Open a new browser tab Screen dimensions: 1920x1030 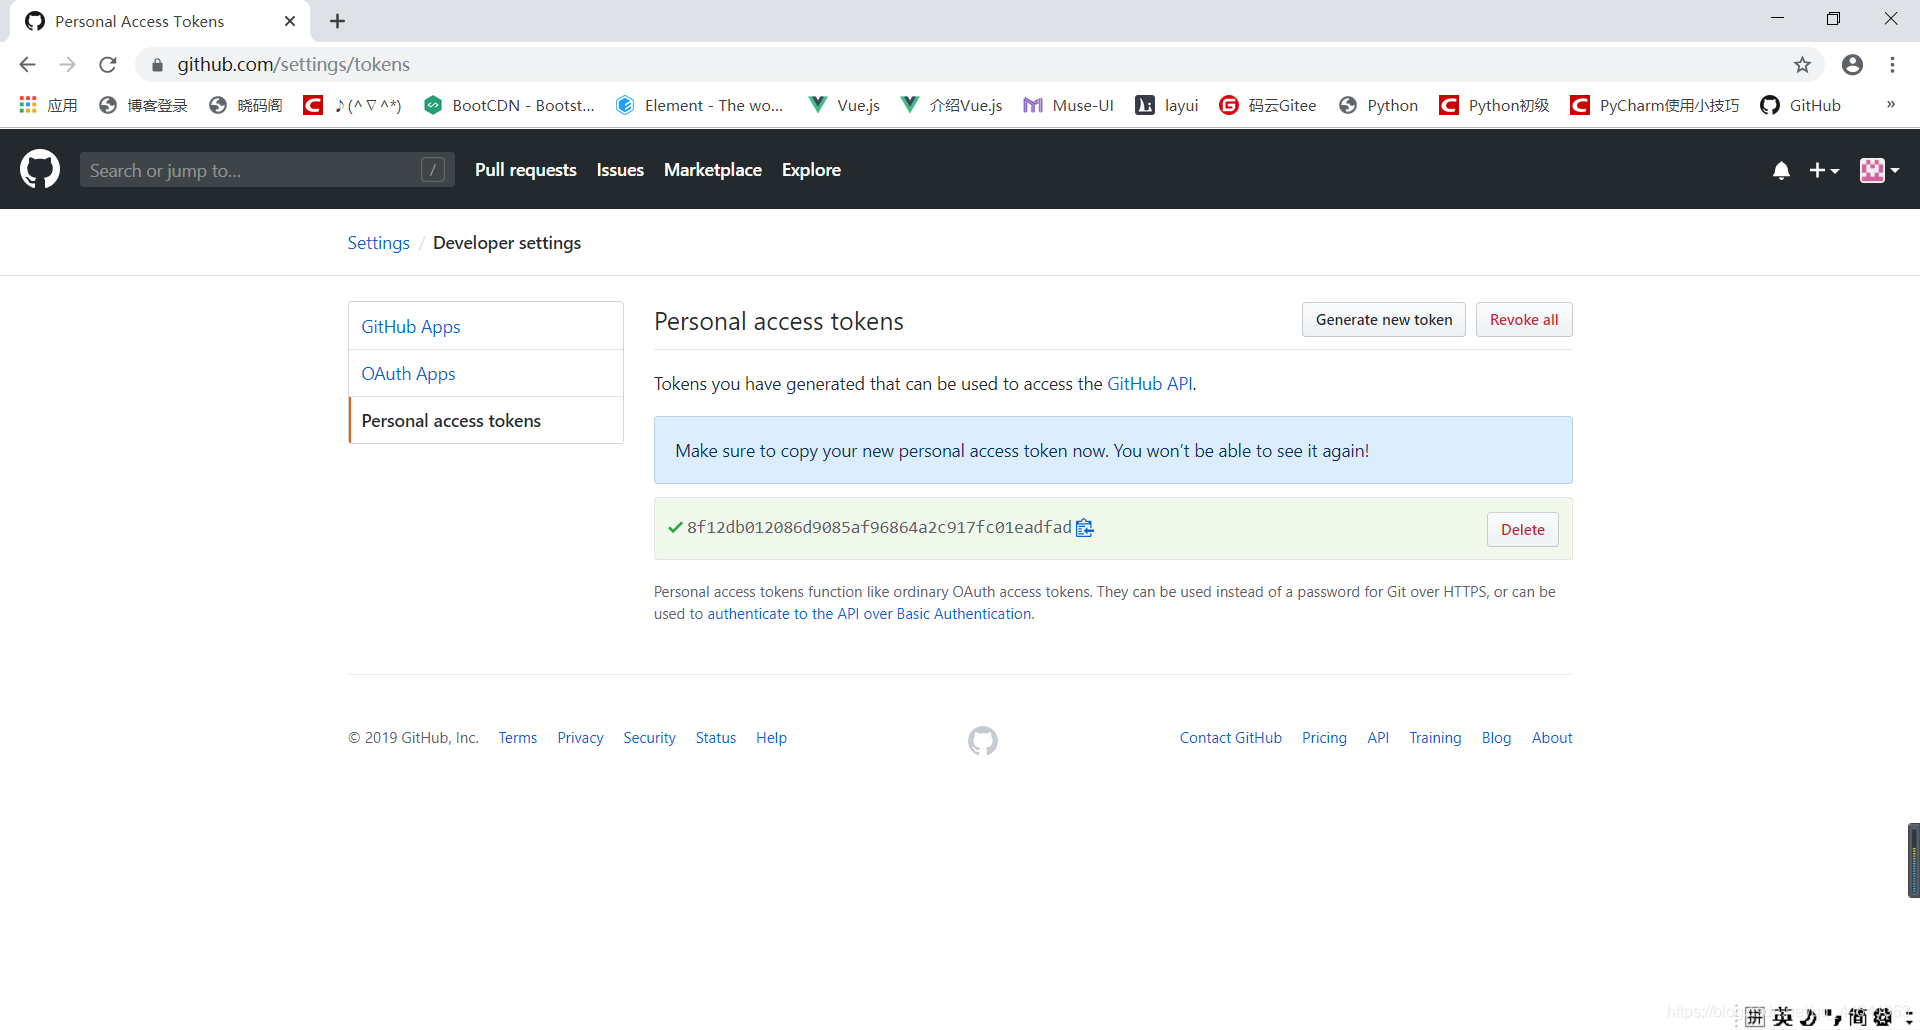click(x=337, y=21)
